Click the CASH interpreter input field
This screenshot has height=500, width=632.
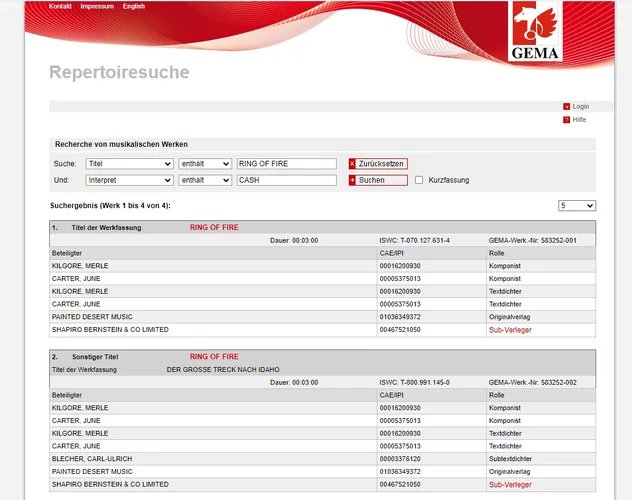coord(286,180)
